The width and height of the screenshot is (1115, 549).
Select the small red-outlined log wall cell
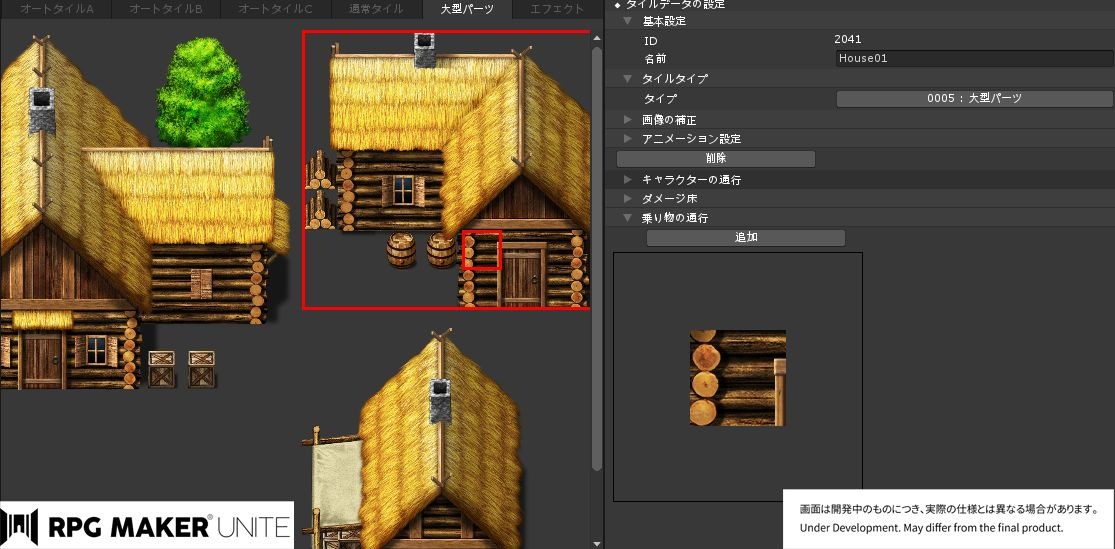click(x=482, y=250)
